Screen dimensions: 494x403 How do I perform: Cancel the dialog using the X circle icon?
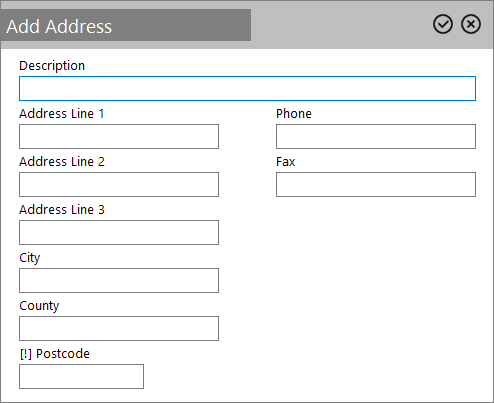[x=471, y=24]
